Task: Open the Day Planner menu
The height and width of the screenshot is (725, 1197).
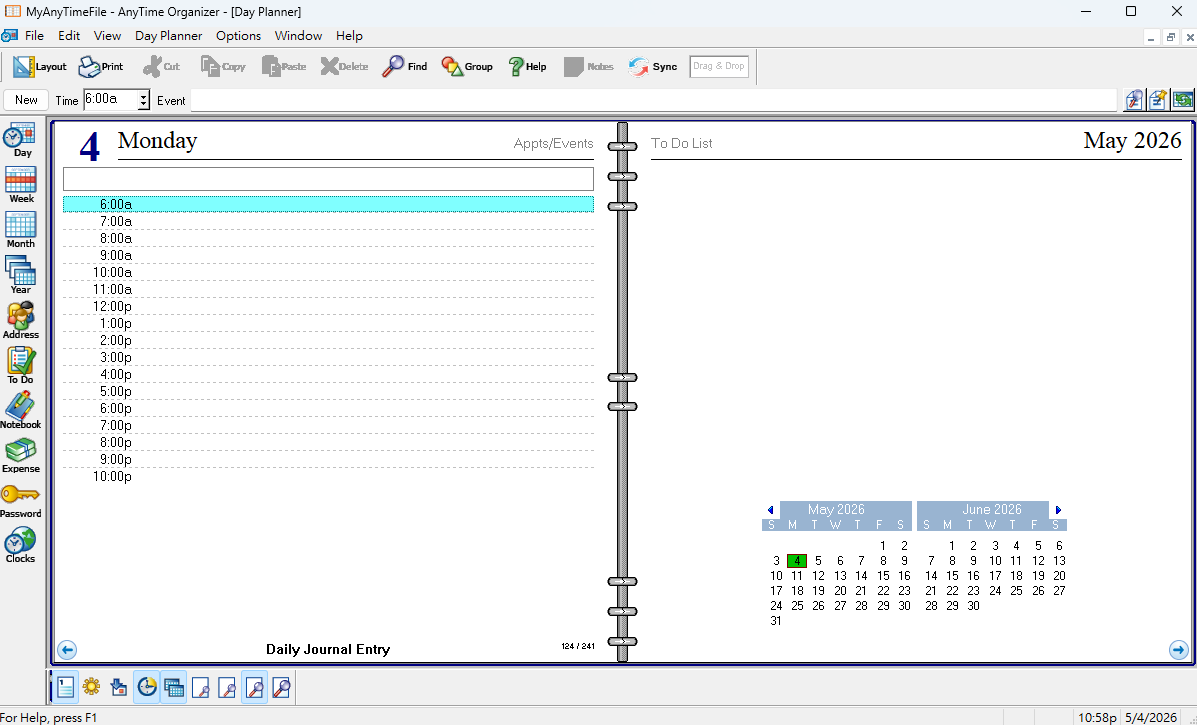Action: point(168,36)
